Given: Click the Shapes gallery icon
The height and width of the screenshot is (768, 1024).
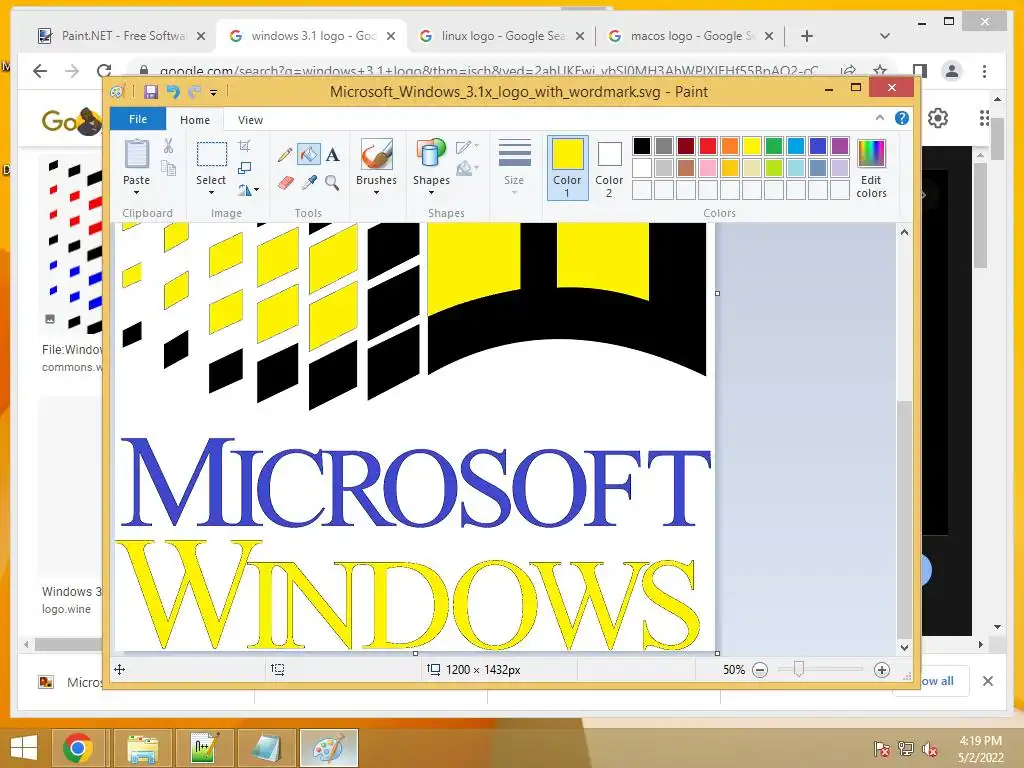Looking at the screenshot, I should click(431, 155).
